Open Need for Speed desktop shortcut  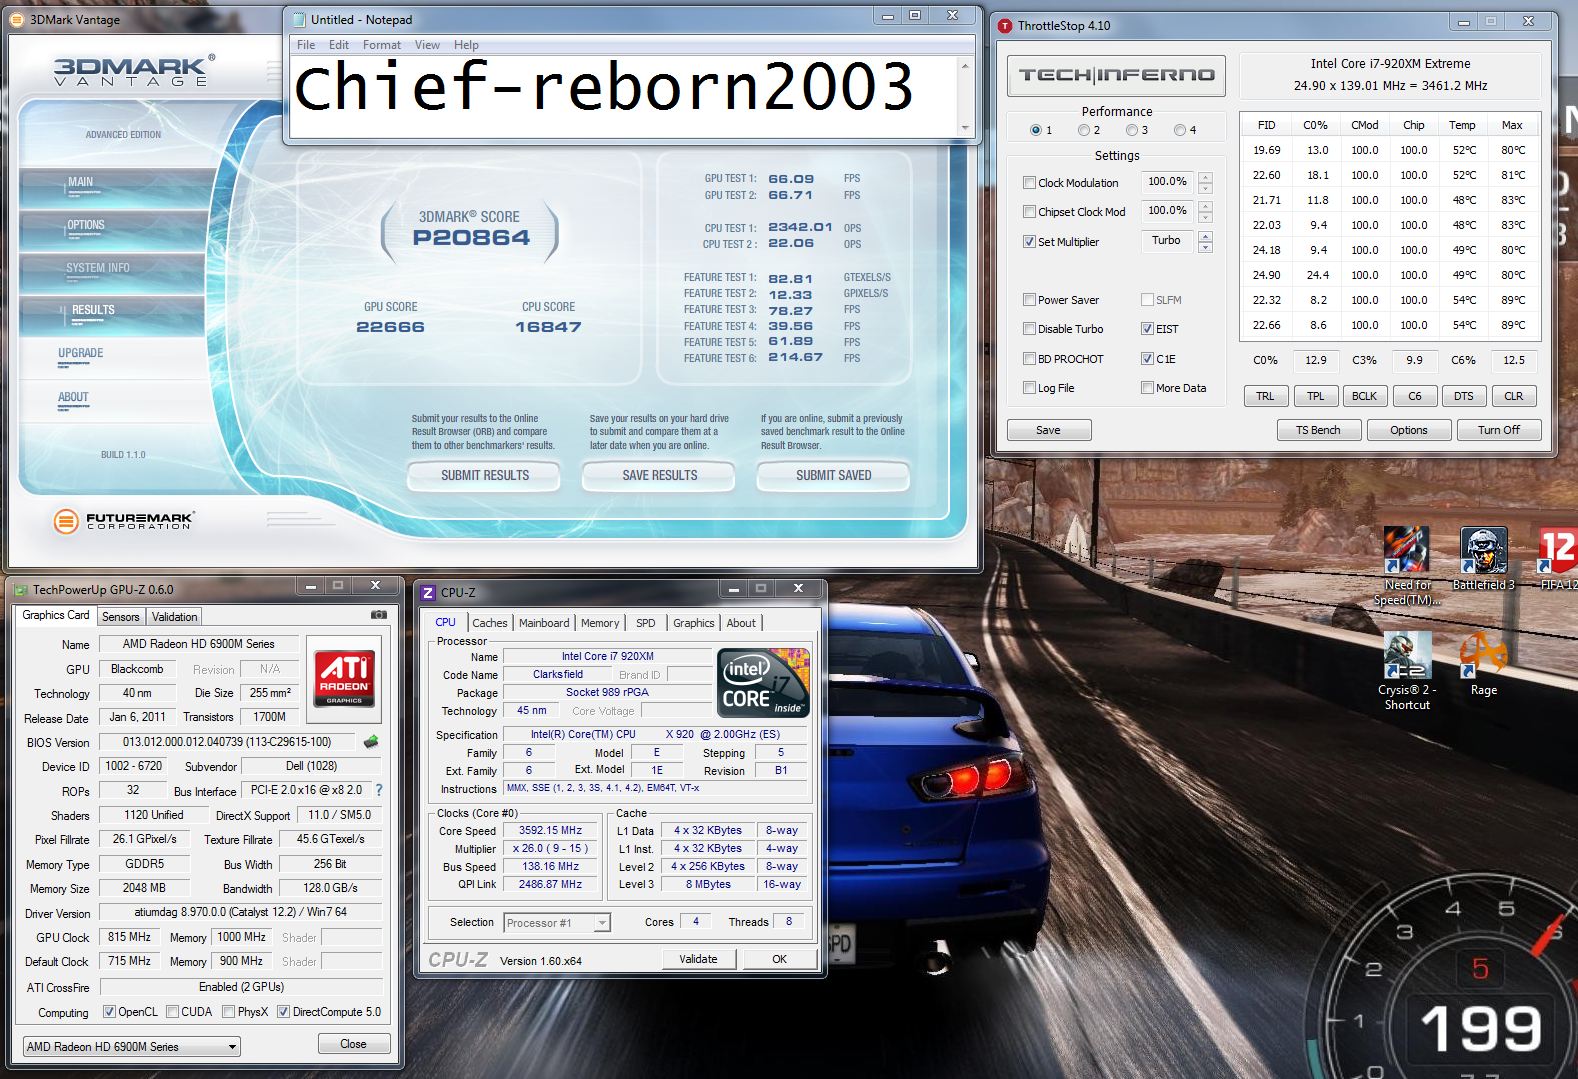click(x=1406, y=567)
